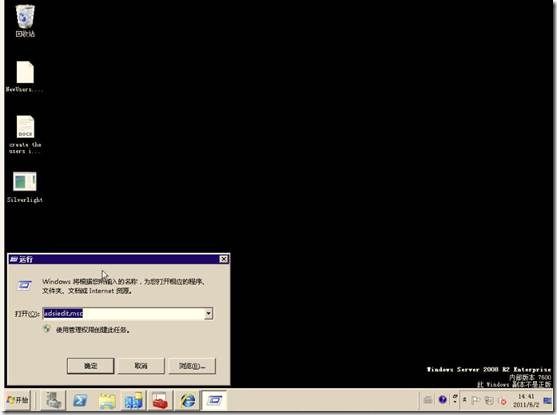Click the network tray icon

[489, 400]
